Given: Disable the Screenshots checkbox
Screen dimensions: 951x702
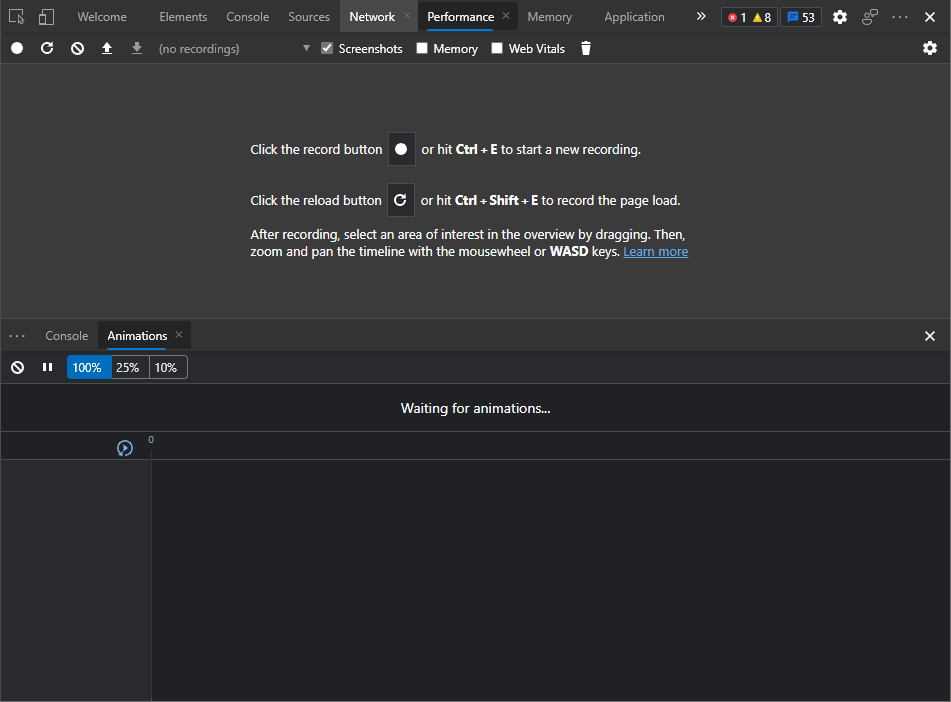Looking at the screenshot, I should click(327, 48).
